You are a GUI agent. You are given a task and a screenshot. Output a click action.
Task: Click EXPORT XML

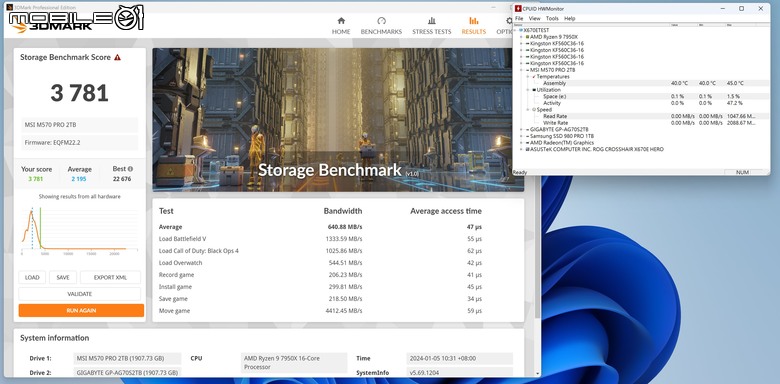coord(110,278)
